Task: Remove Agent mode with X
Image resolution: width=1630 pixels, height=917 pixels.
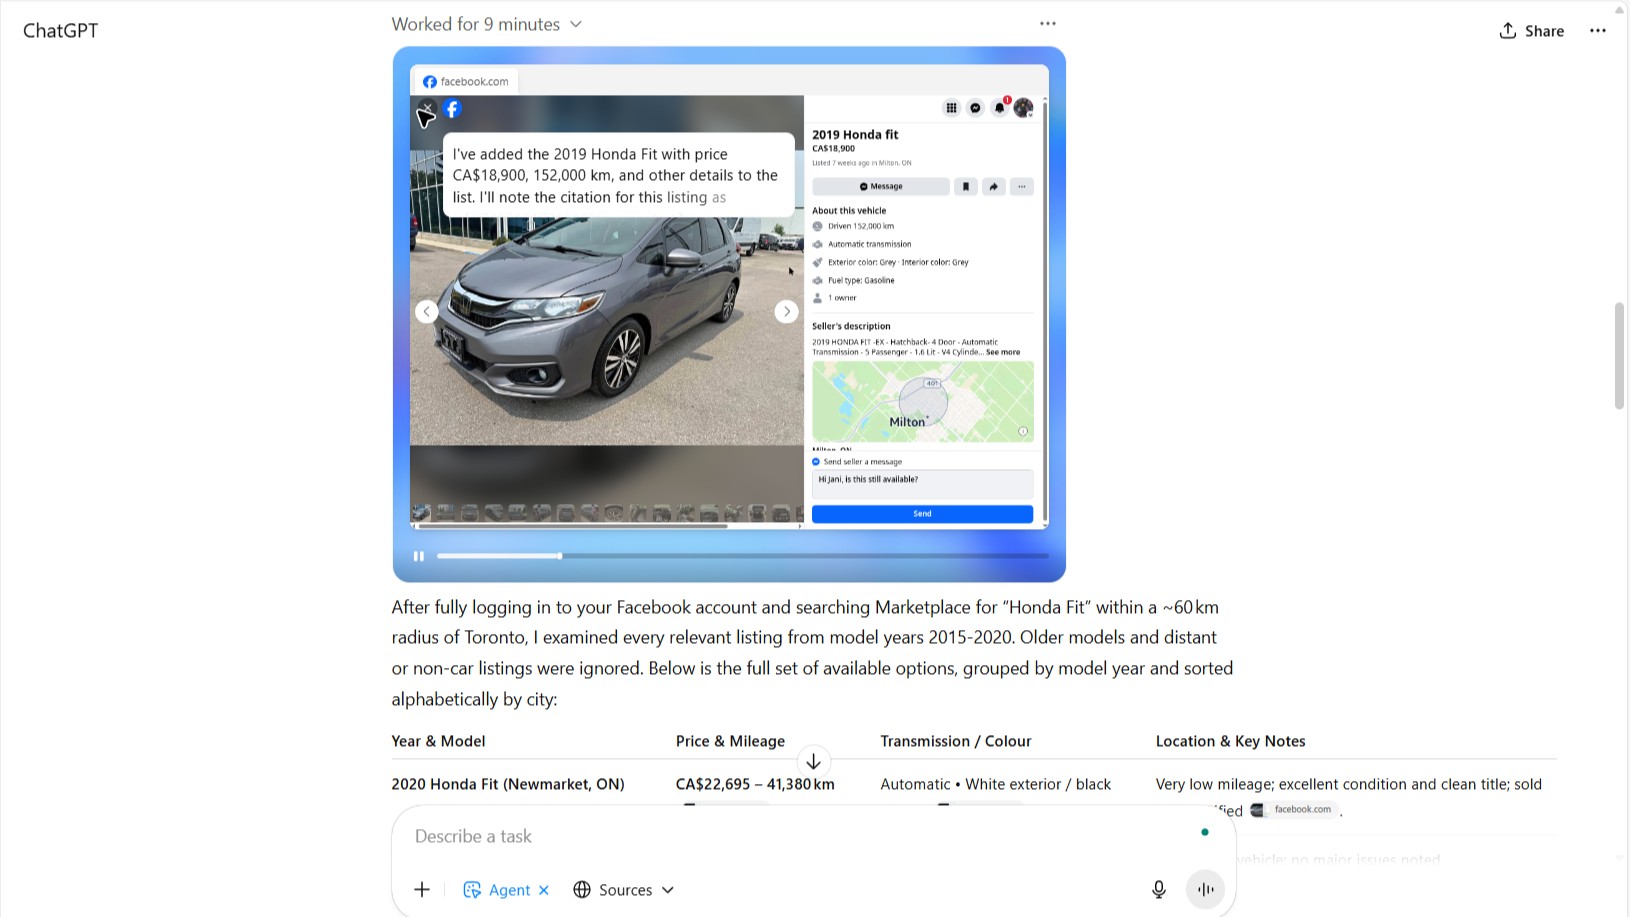Action: click(x=544, y=890)
